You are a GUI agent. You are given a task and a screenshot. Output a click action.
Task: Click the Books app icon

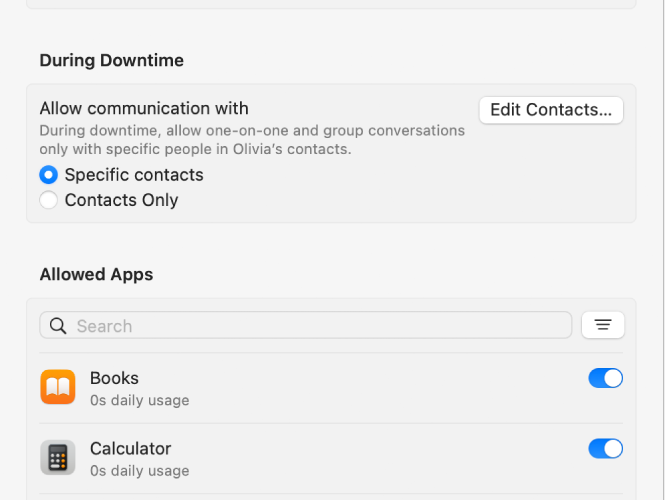coord(58,387)
